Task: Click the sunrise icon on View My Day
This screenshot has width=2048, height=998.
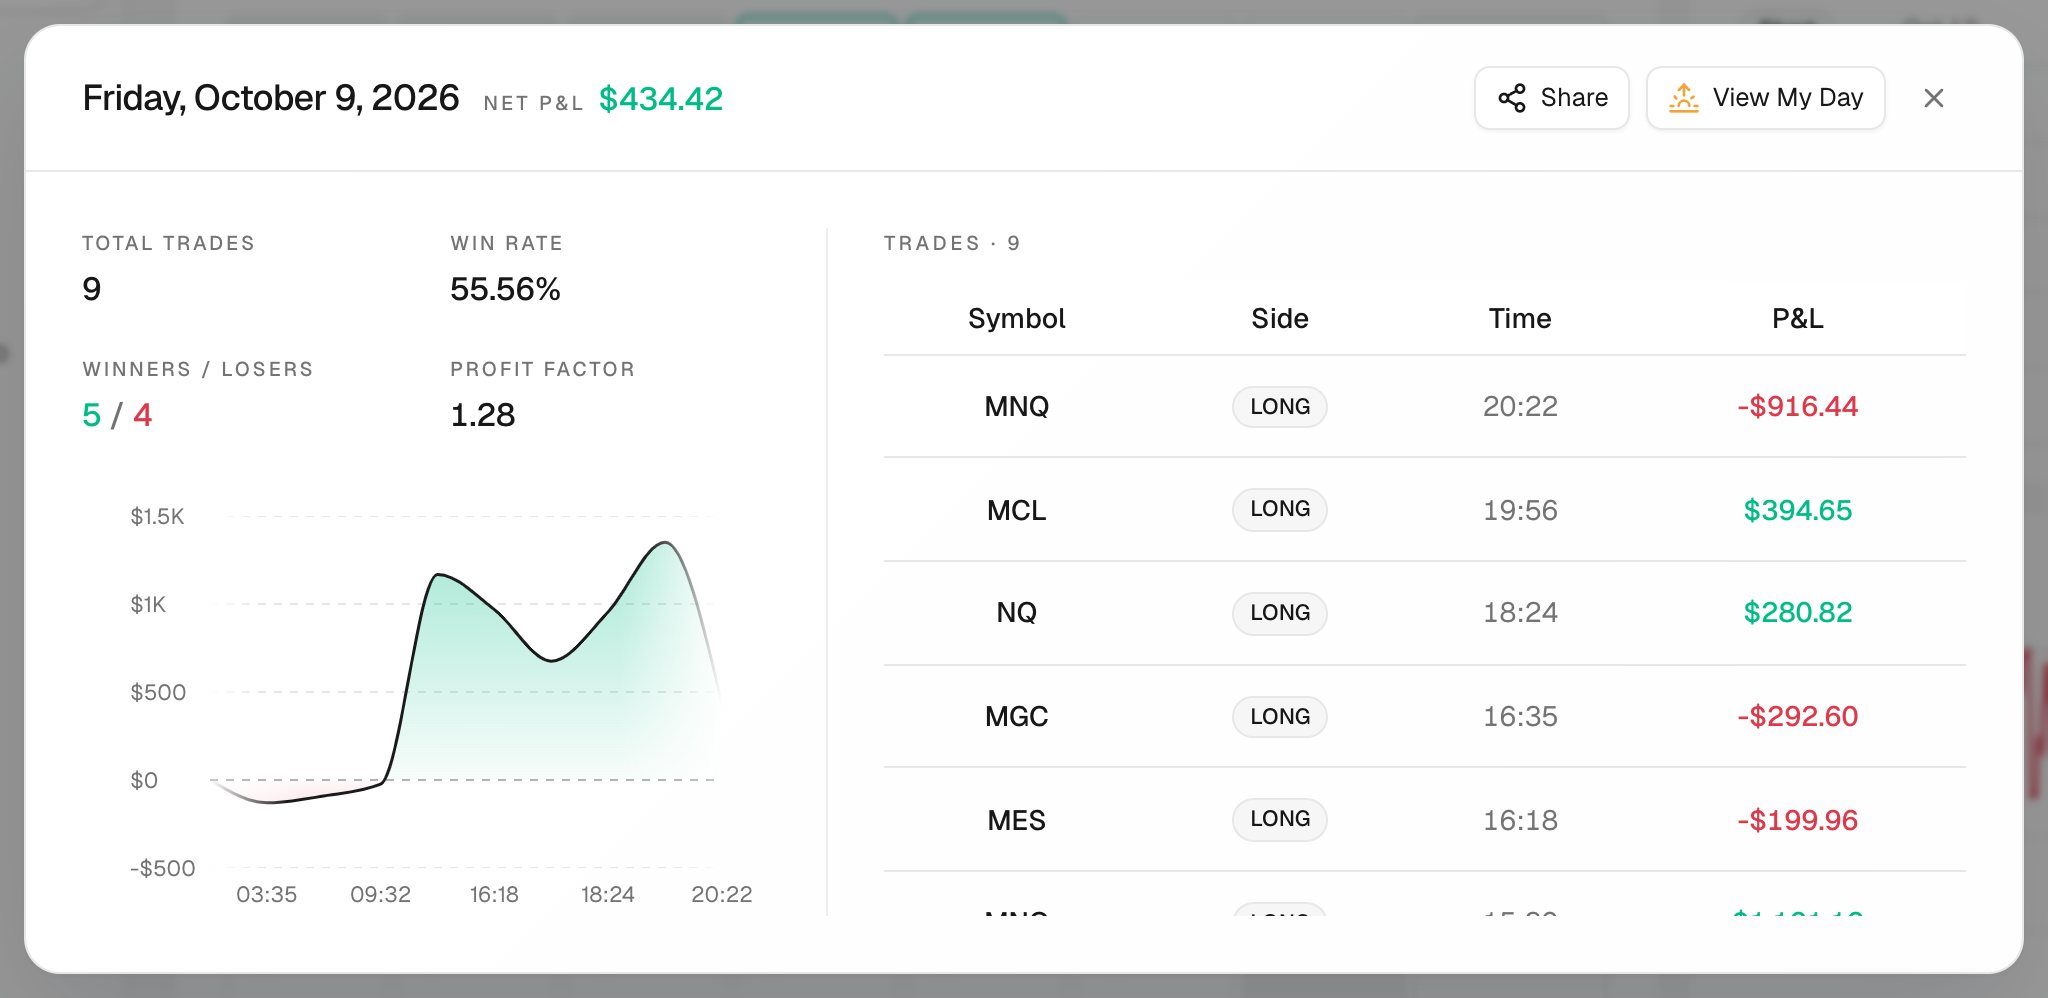Action: (1684, 98)
